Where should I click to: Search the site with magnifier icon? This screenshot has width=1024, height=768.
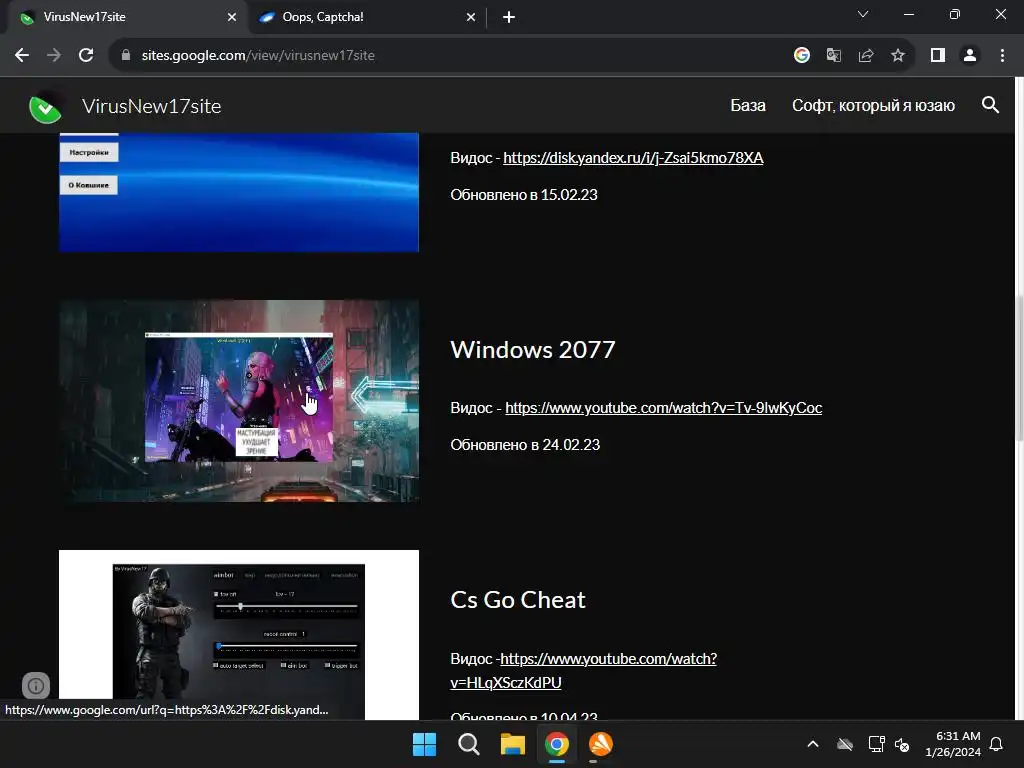(x=990, y=104)
